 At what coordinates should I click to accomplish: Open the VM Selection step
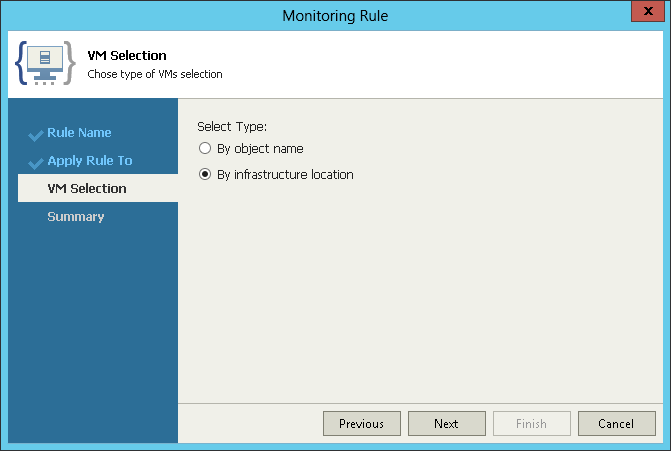click(98, 188)
